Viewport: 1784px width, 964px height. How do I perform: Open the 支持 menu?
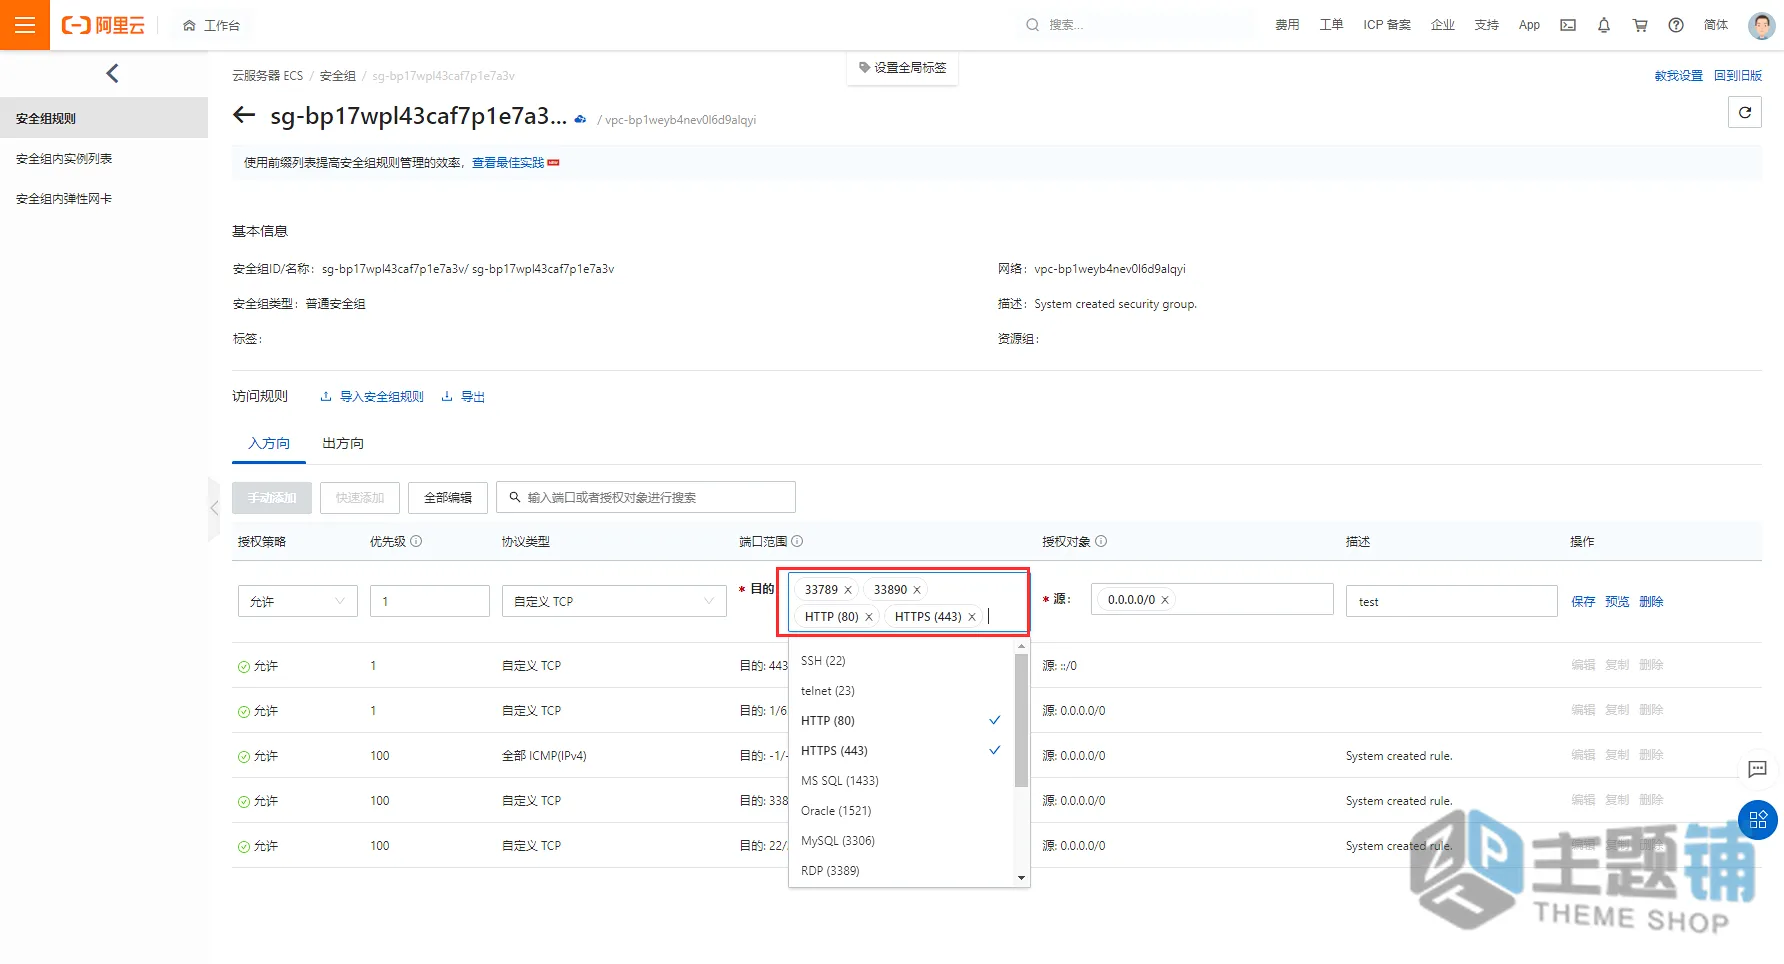(1487, 25)
